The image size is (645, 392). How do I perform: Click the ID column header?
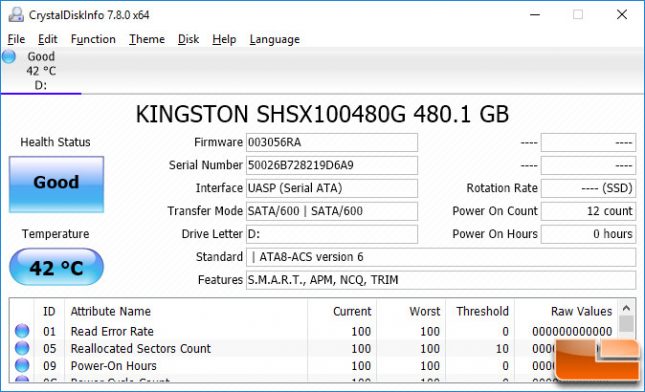pos(49,311)
